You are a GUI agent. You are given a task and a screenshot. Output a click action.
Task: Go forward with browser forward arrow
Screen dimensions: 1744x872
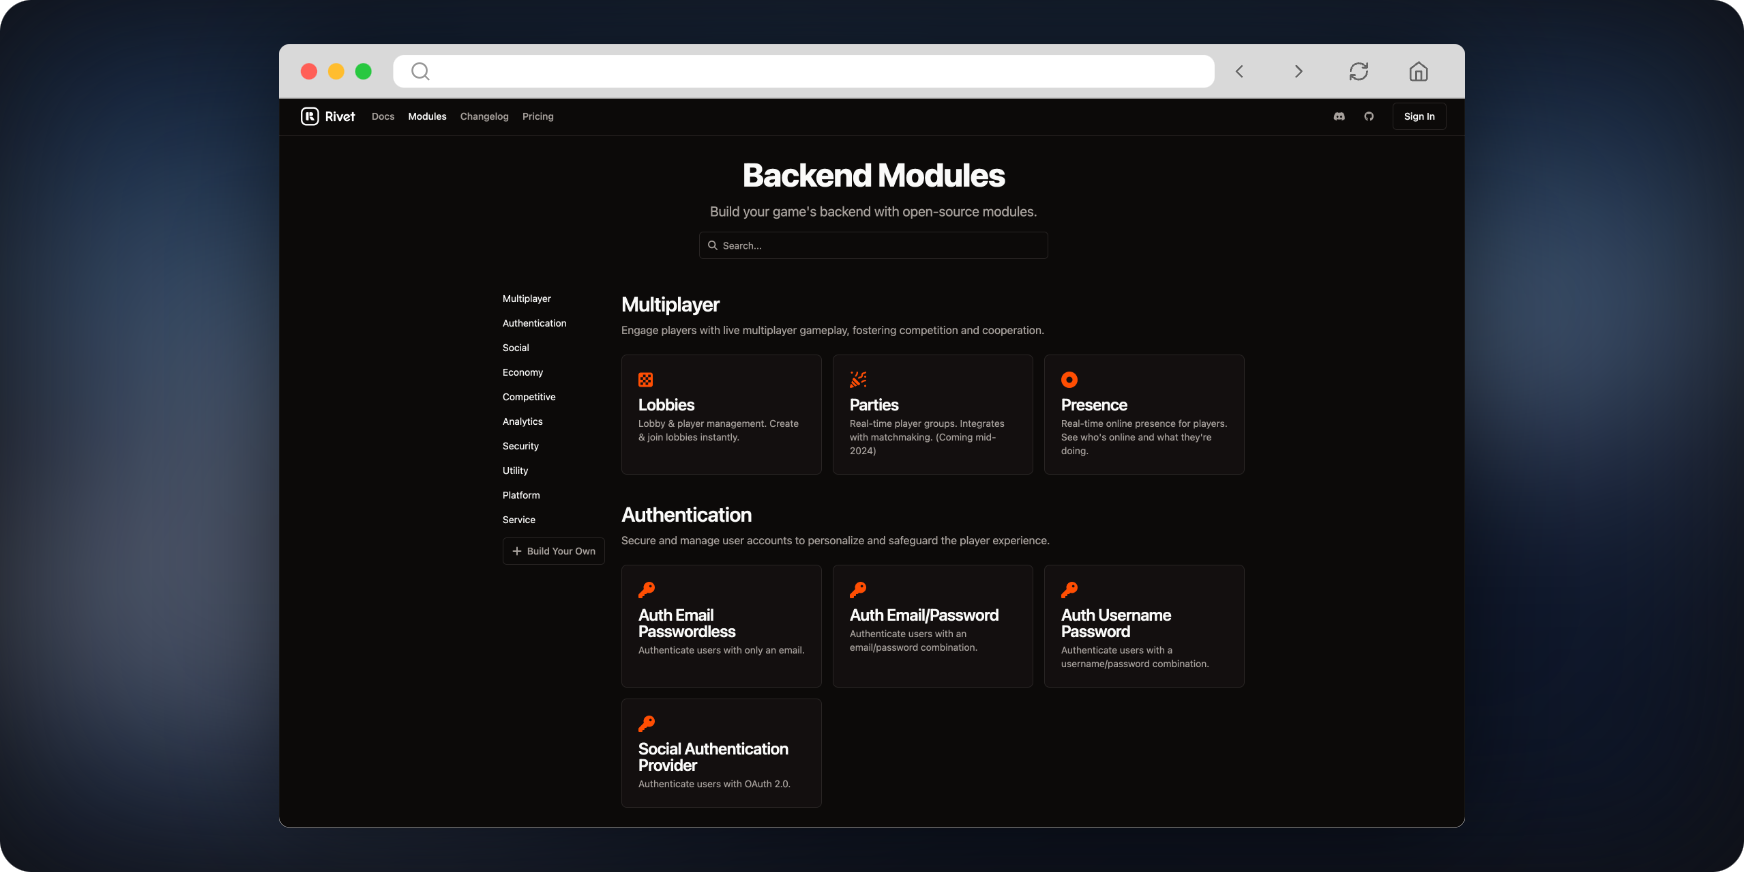point(1298,72)
